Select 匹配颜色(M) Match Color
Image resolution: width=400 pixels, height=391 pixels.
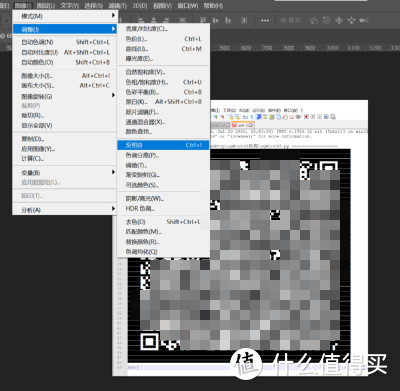tap(163, 231)
